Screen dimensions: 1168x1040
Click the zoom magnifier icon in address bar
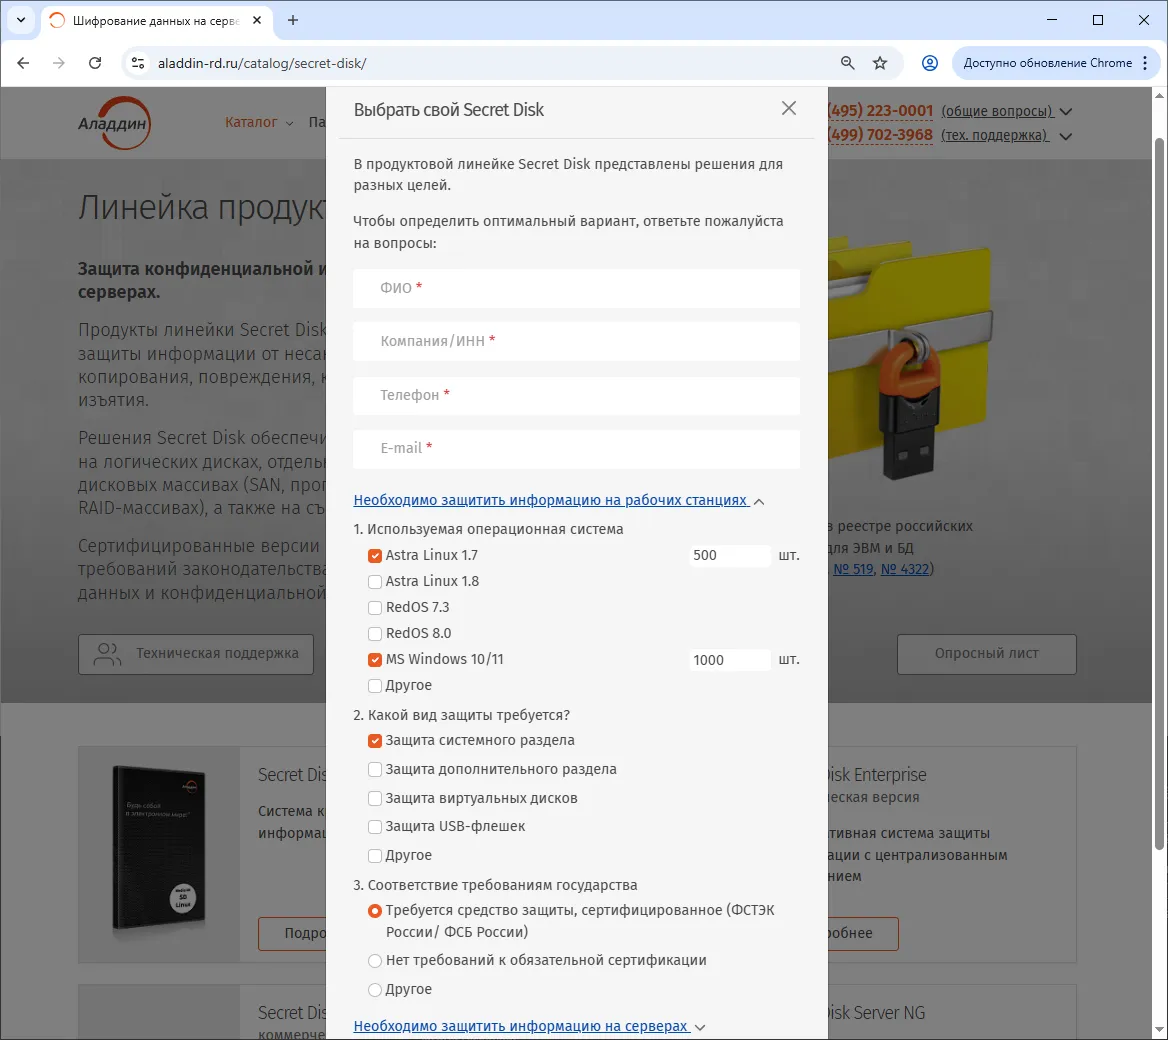tap(848, 63)
